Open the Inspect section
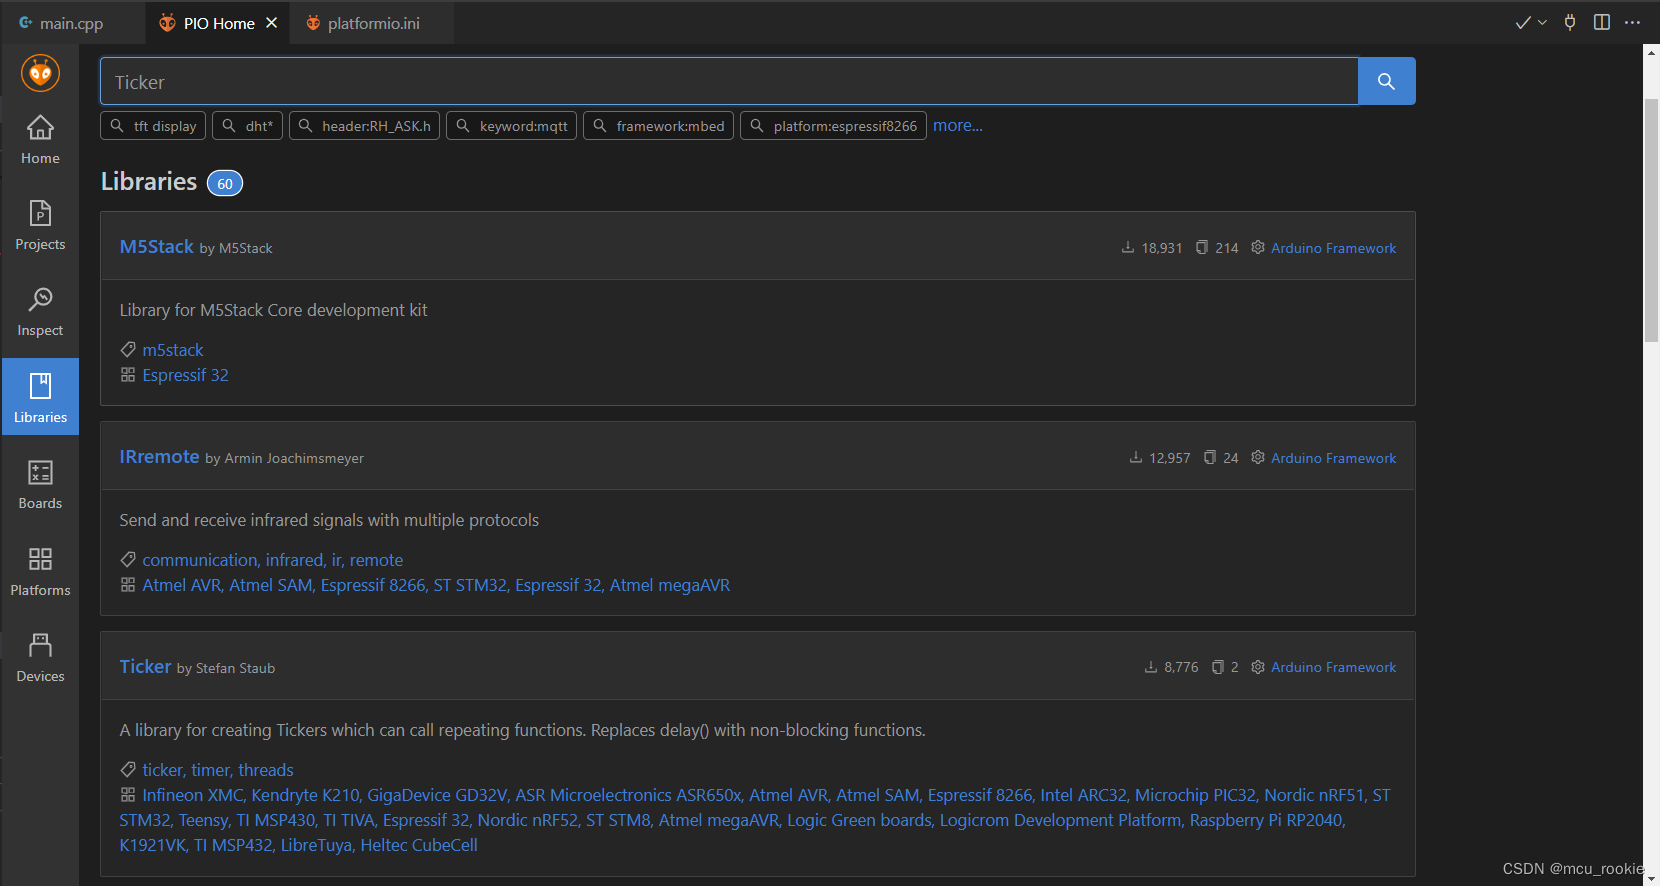The height and width of the screenshot is (886, 1660). coord(40,312)
